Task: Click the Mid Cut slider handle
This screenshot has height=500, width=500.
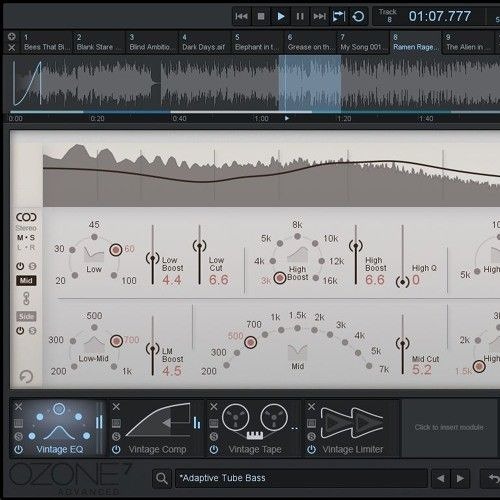Action: click(x=402, y=343)
